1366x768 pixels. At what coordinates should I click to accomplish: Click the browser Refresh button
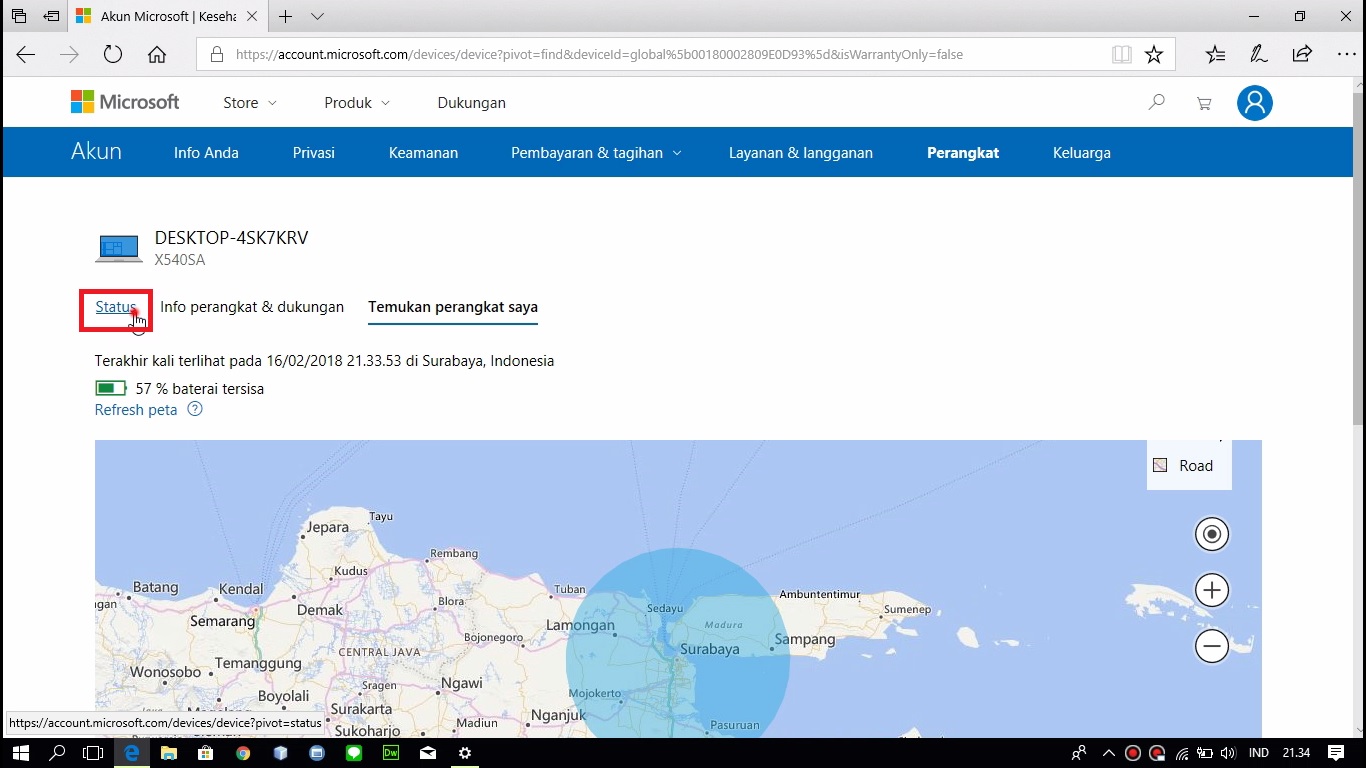coord(112,55)
